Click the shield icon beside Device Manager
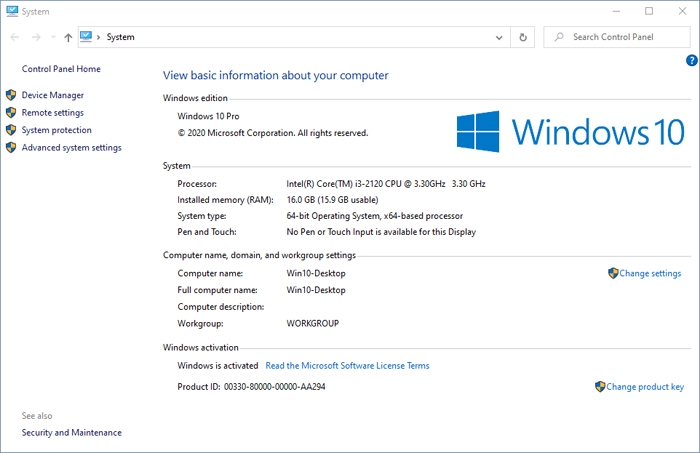The image size is (700, 453). pyautogui.click(x=11, y=95)
